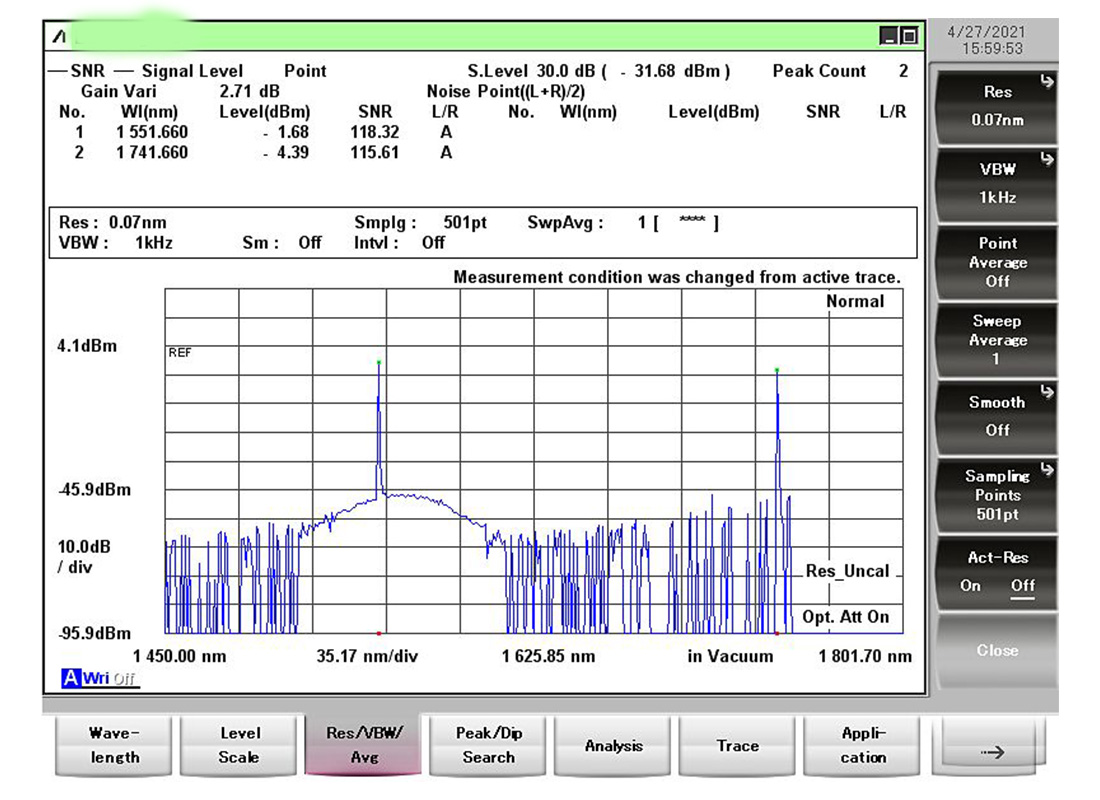Screen dimensions: 1100x800
Task: Open the Res 0.07nm resolution submenu
Action: 996,105
